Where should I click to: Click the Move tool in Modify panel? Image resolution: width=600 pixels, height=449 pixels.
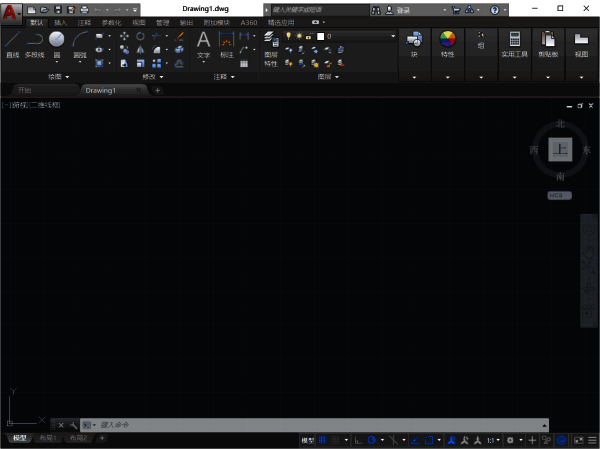point(124,36)
